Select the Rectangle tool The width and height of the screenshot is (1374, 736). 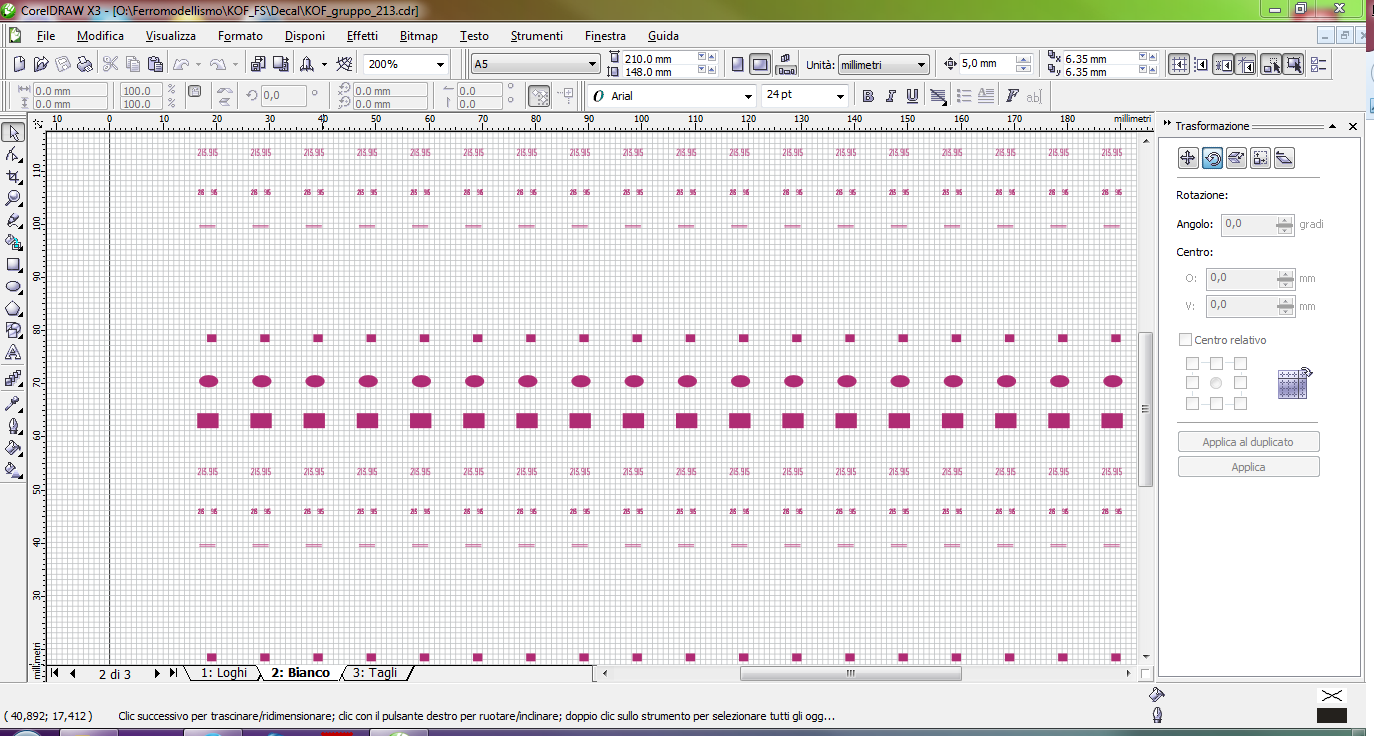13,265
